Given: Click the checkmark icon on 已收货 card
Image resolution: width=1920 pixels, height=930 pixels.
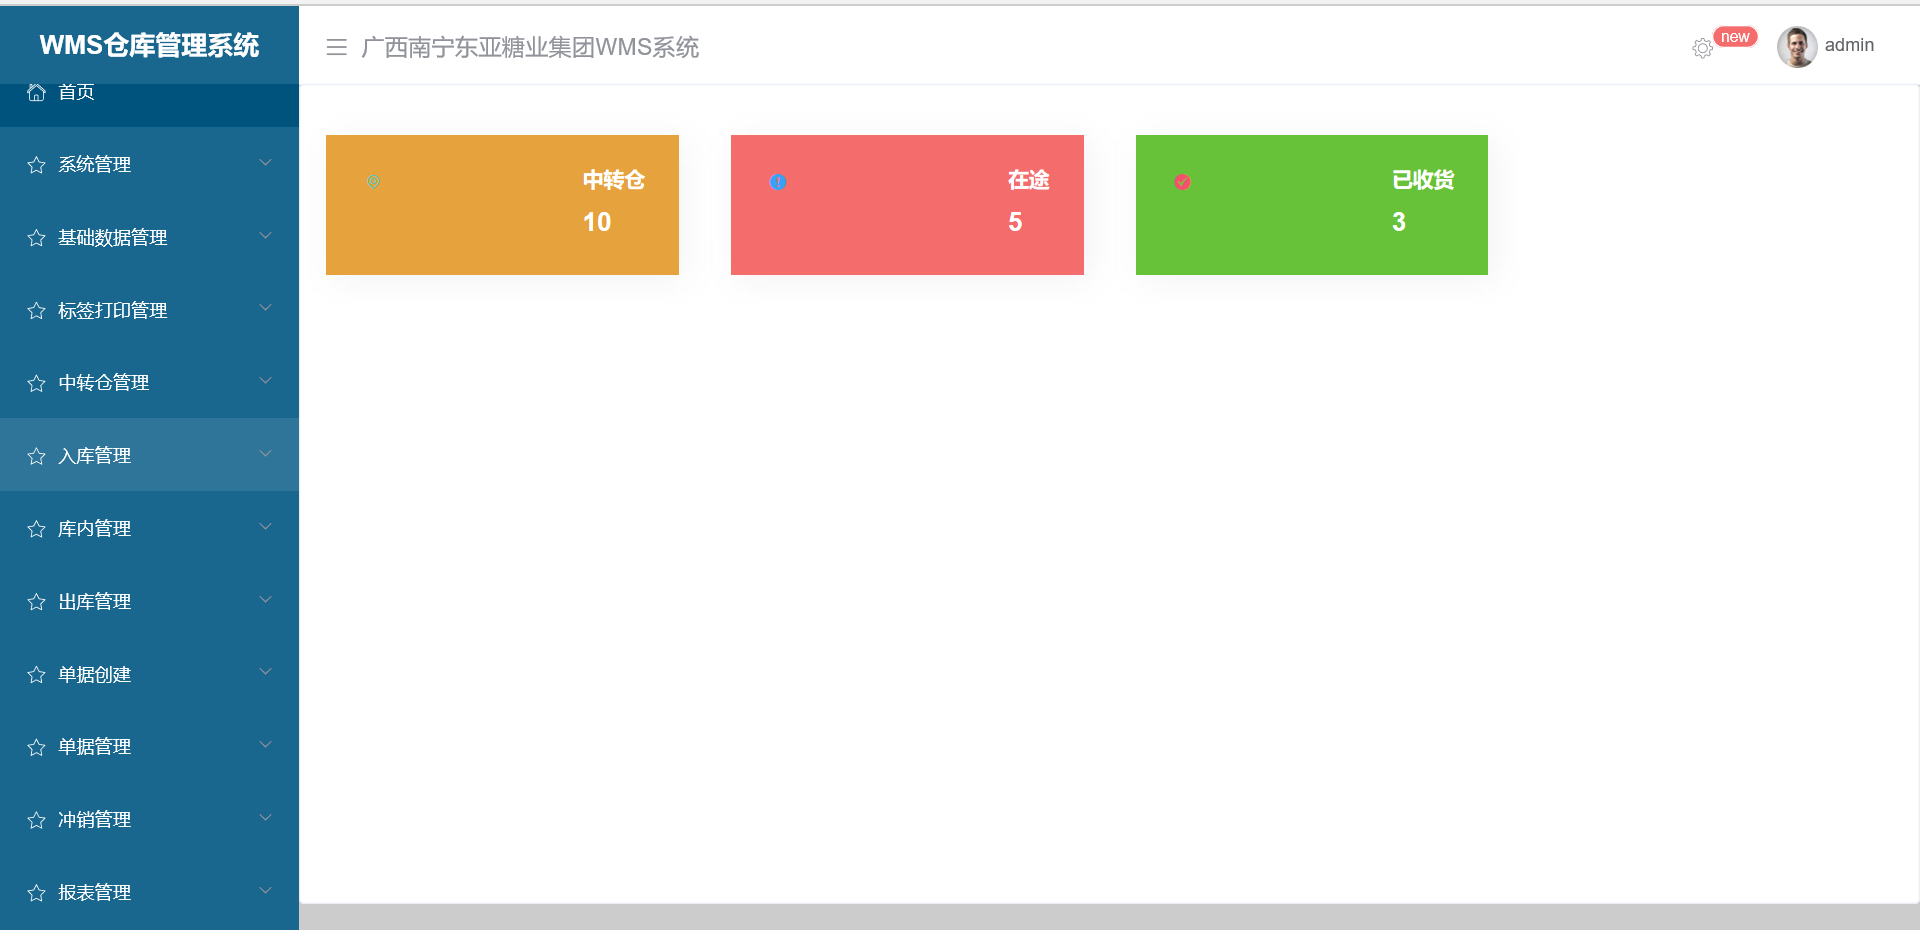Looking at the screenshot, I should [1183, 183].
